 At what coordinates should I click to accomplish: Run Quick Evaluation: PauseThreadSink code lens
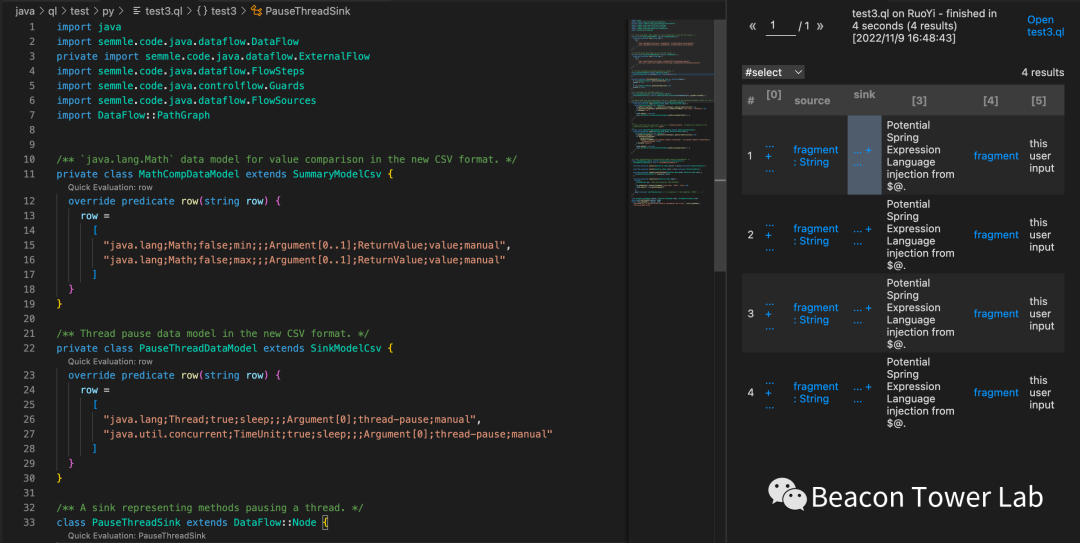(136, 536)
